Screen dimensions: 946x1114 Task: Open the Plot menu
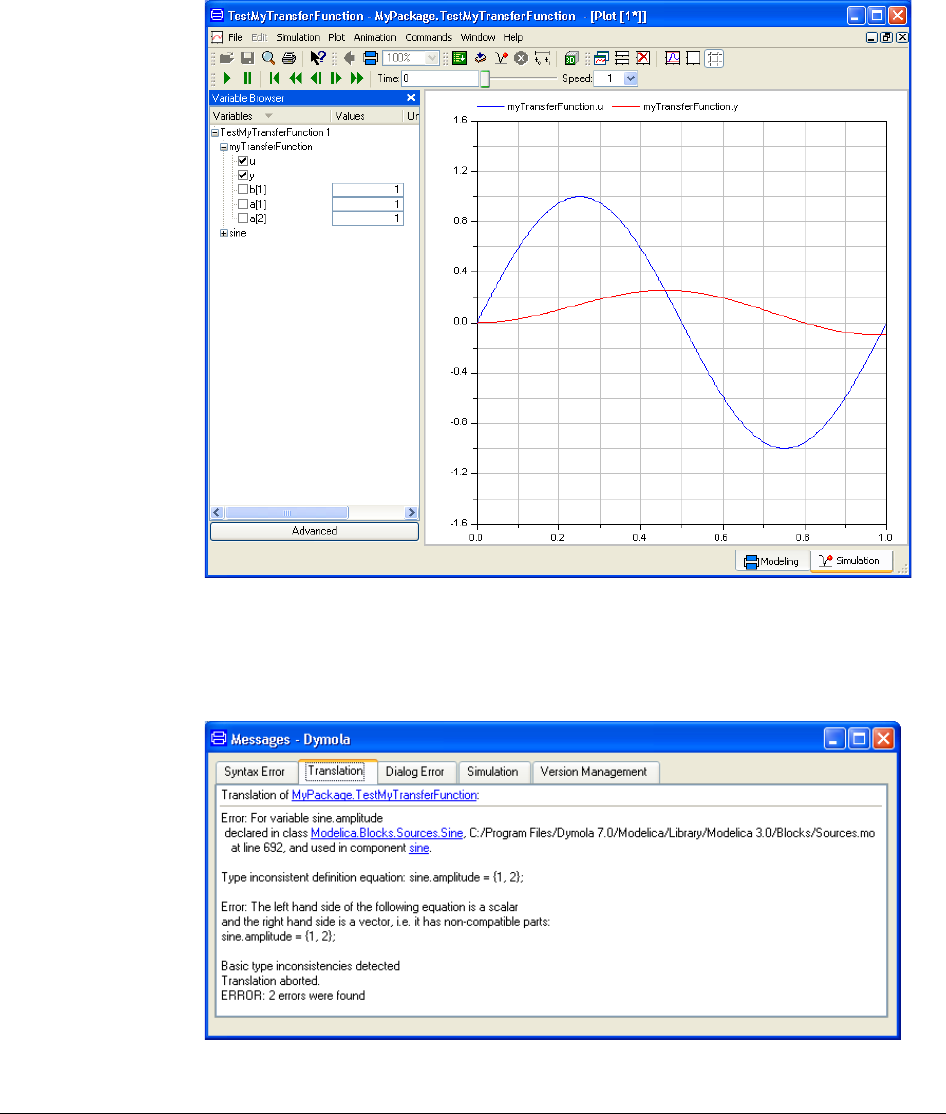tap(336, 38)
